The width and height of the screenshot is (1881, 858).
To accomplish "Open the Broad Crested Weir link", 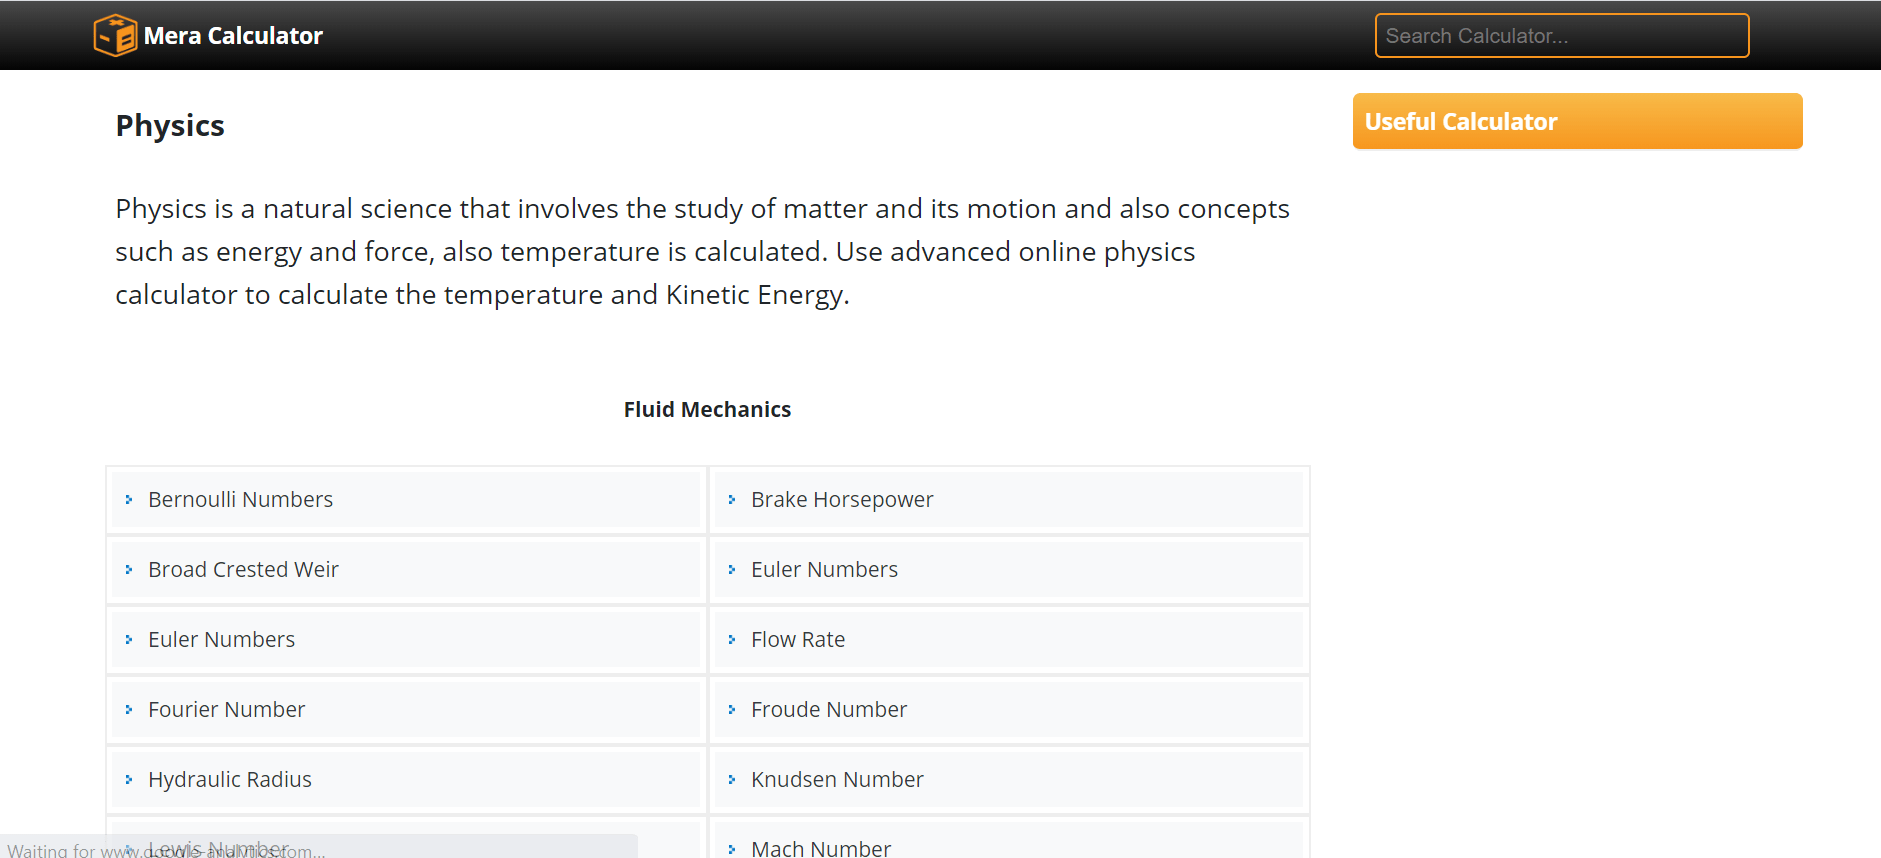I will (x=243, y=569).
